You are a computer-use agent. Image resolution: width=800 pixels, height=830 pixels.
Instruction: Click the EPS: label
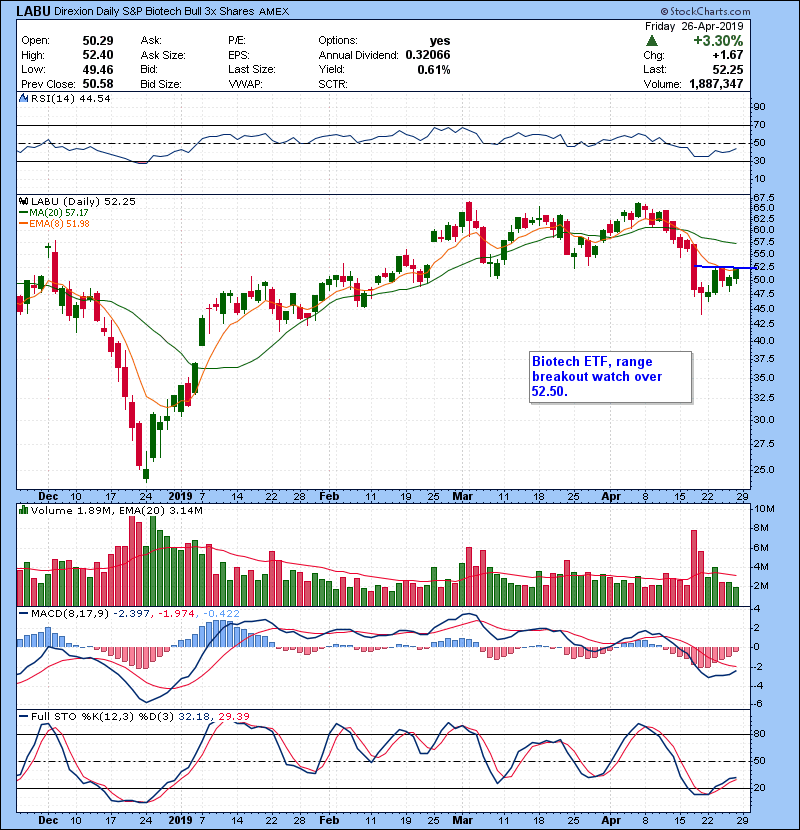tap(239, 55)
